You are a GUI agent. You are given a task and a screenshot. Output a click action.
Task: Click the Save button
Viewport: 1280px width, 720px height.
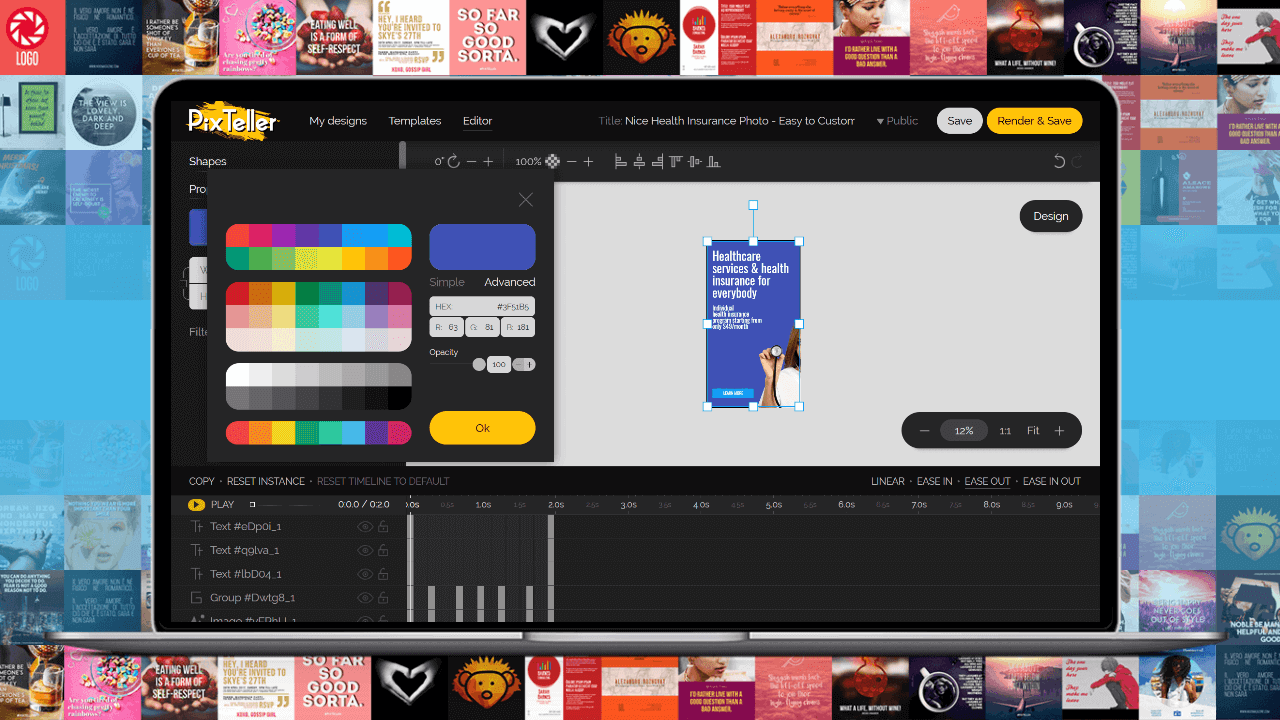click(959, 121)
